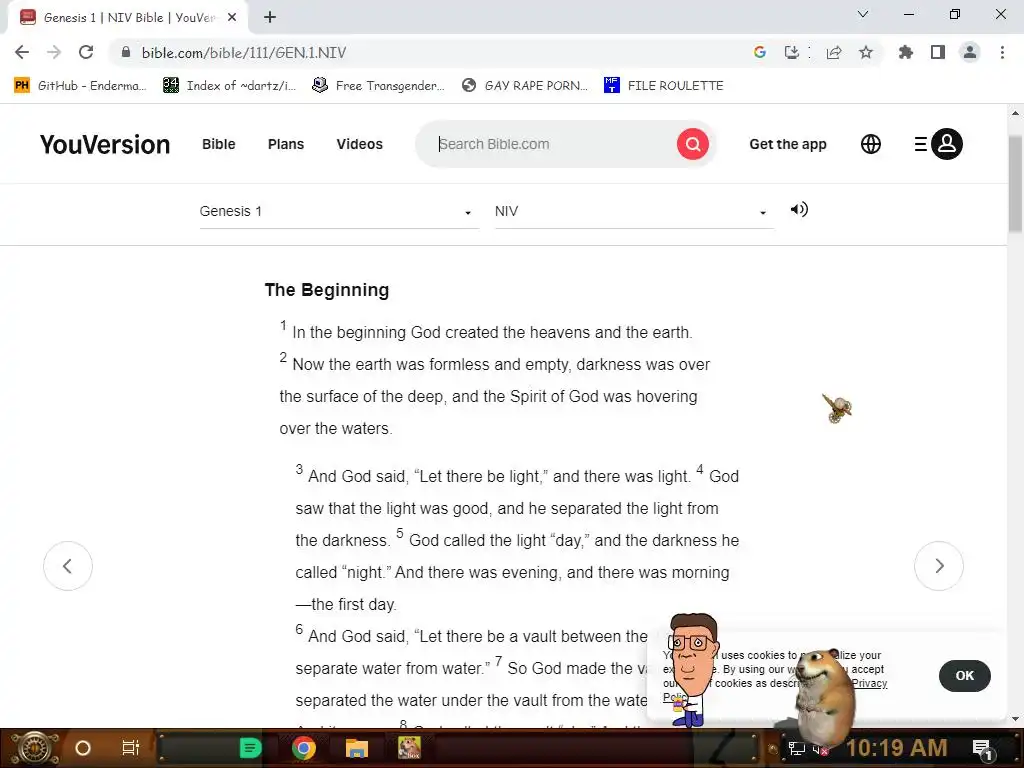1024x768 pixels.
Task: Open the Windows Start button
Action: [x=34, y=748]
